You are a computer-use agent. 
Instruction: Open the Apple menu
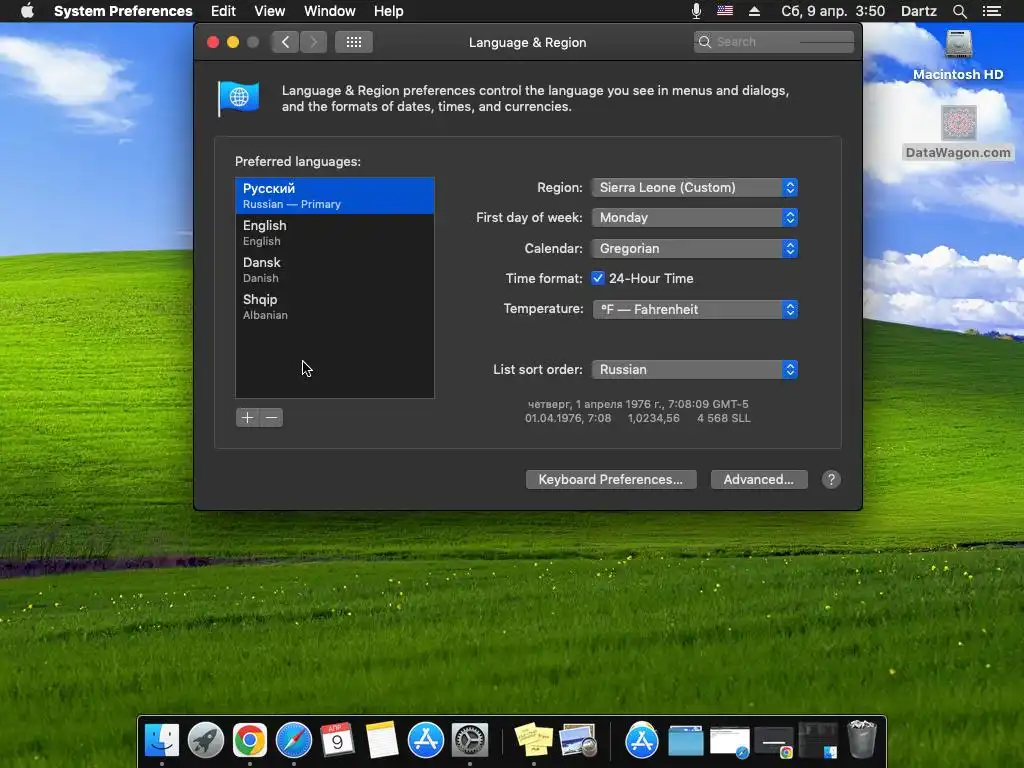coord(27,11)
